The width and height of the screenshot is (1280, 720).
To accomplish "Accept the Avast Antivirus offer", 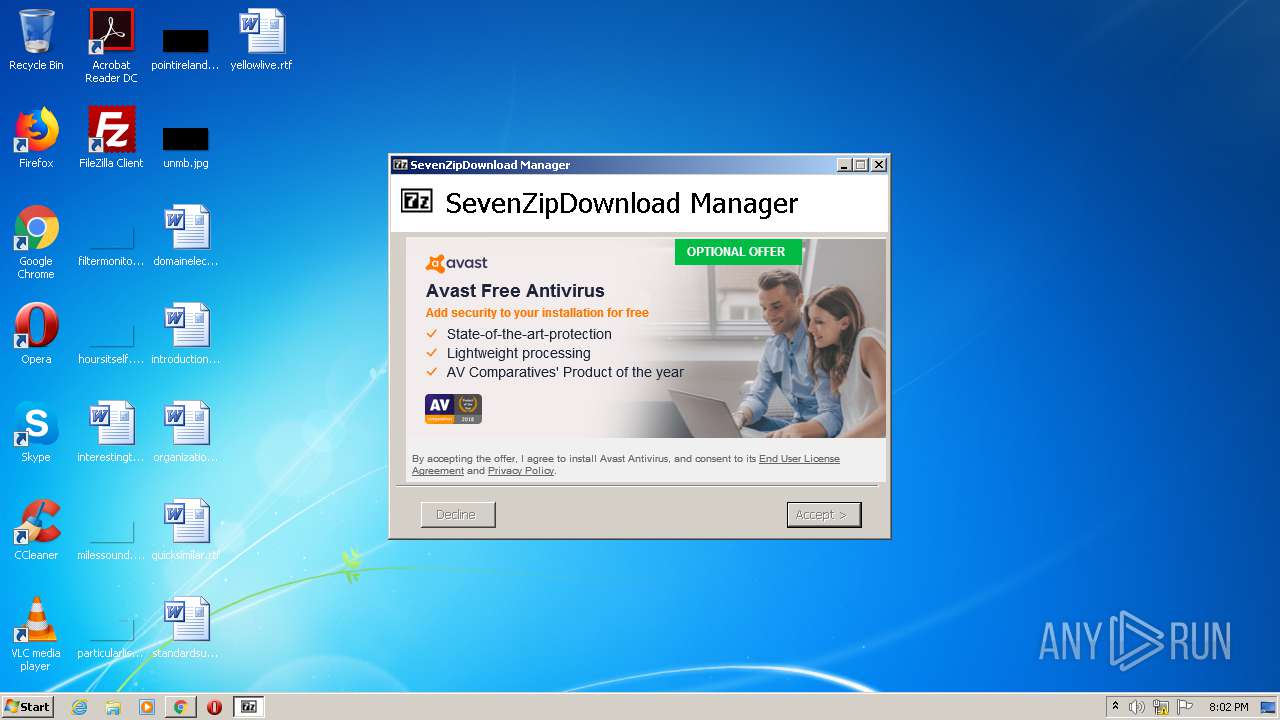I will point(824,514).
